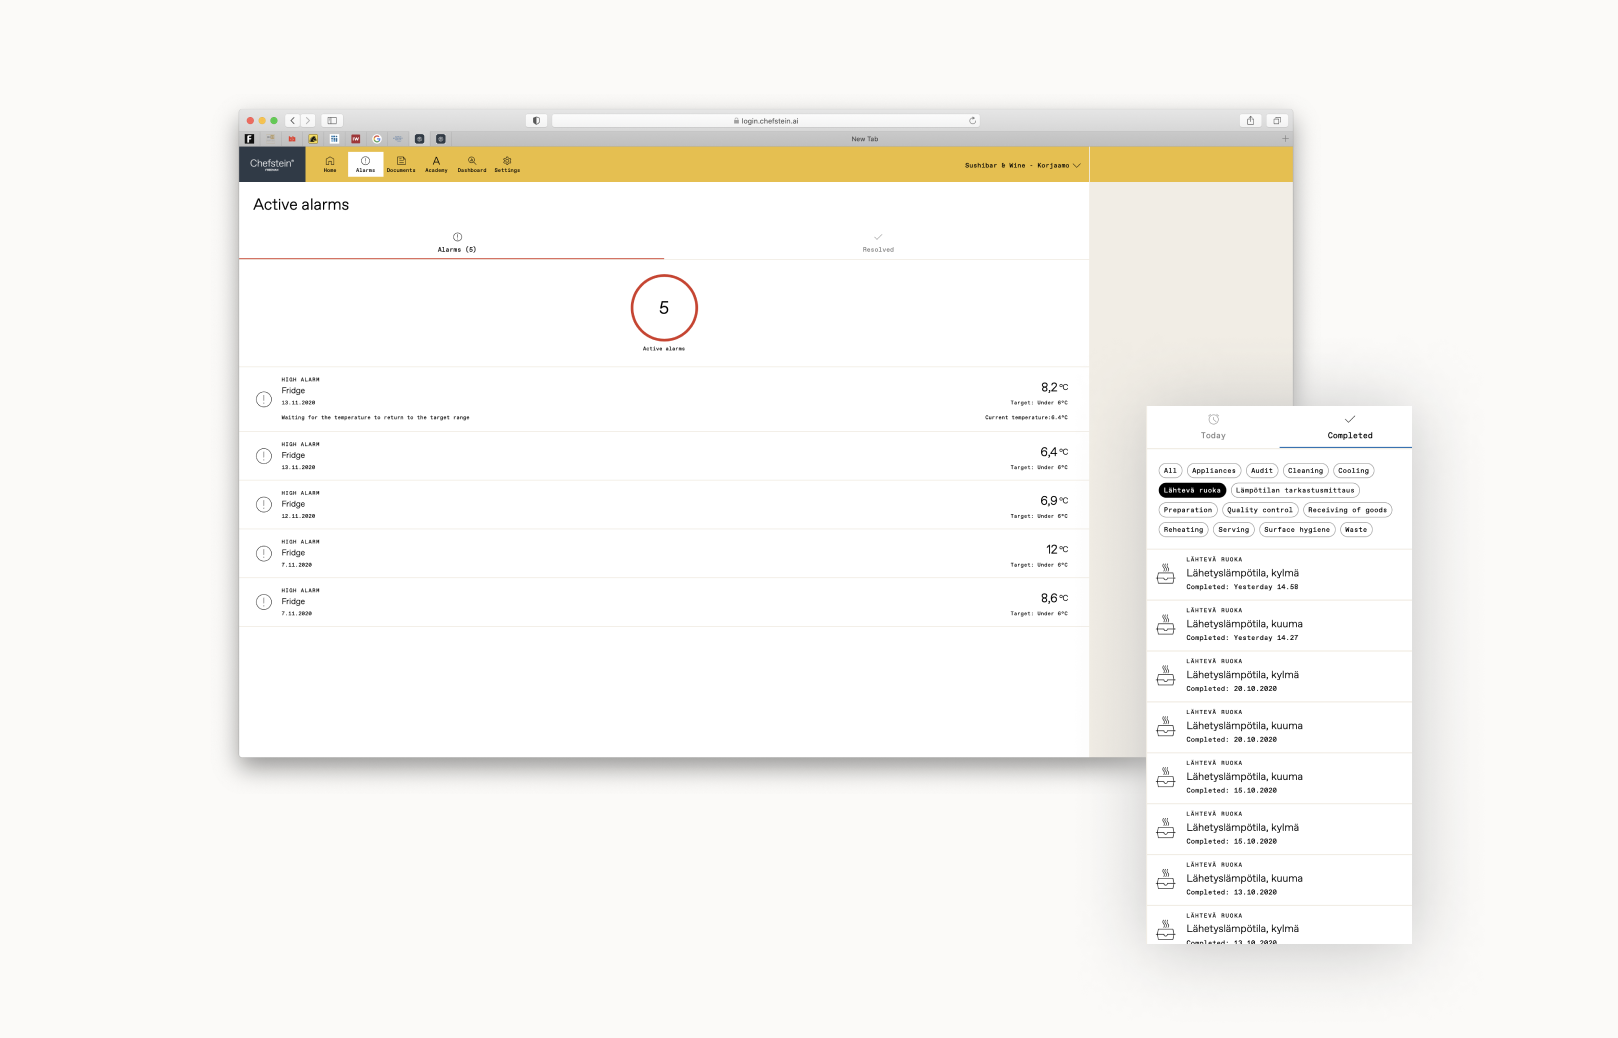Screen dimensions: 1618x1038
Task: Select the Reheating filter chip
Action: point(1184,530)
